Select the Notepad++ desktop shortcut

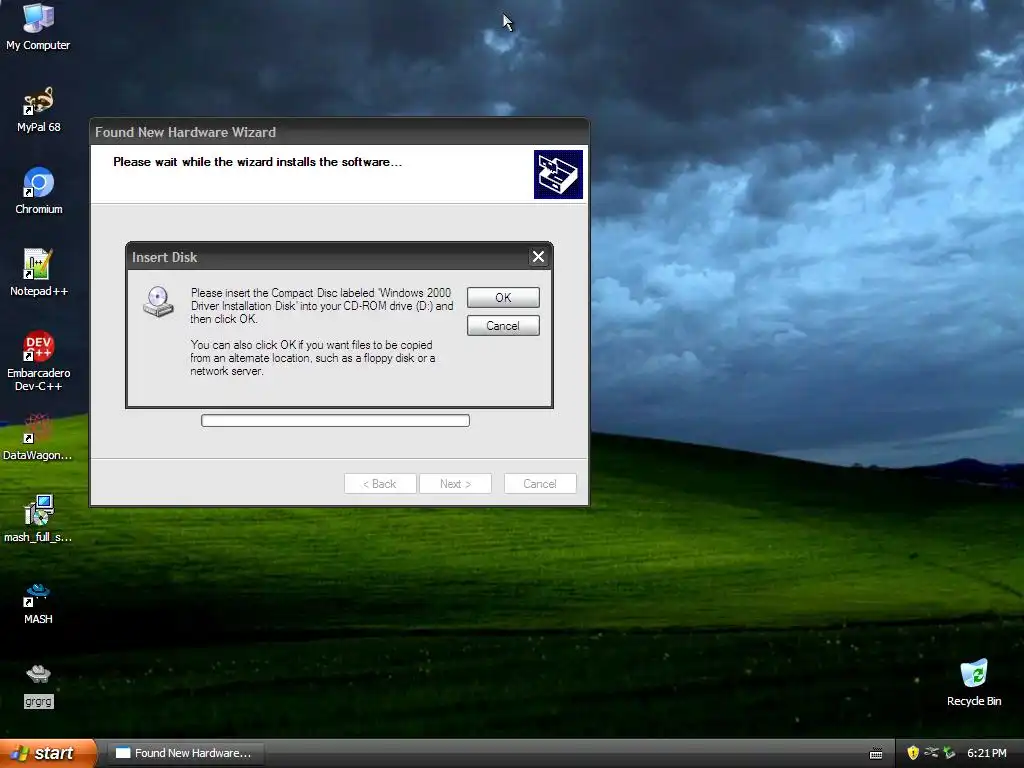click(x=39, y=273)
